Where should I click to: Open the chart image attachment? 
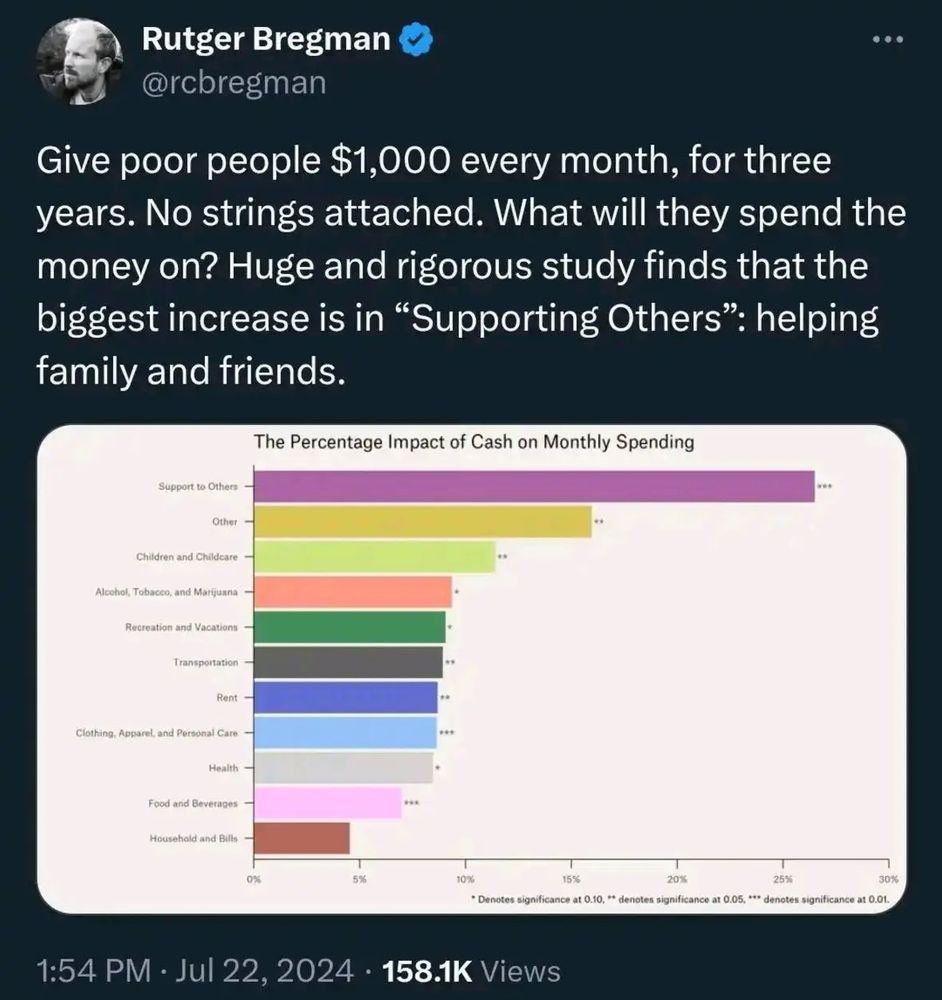471,669
